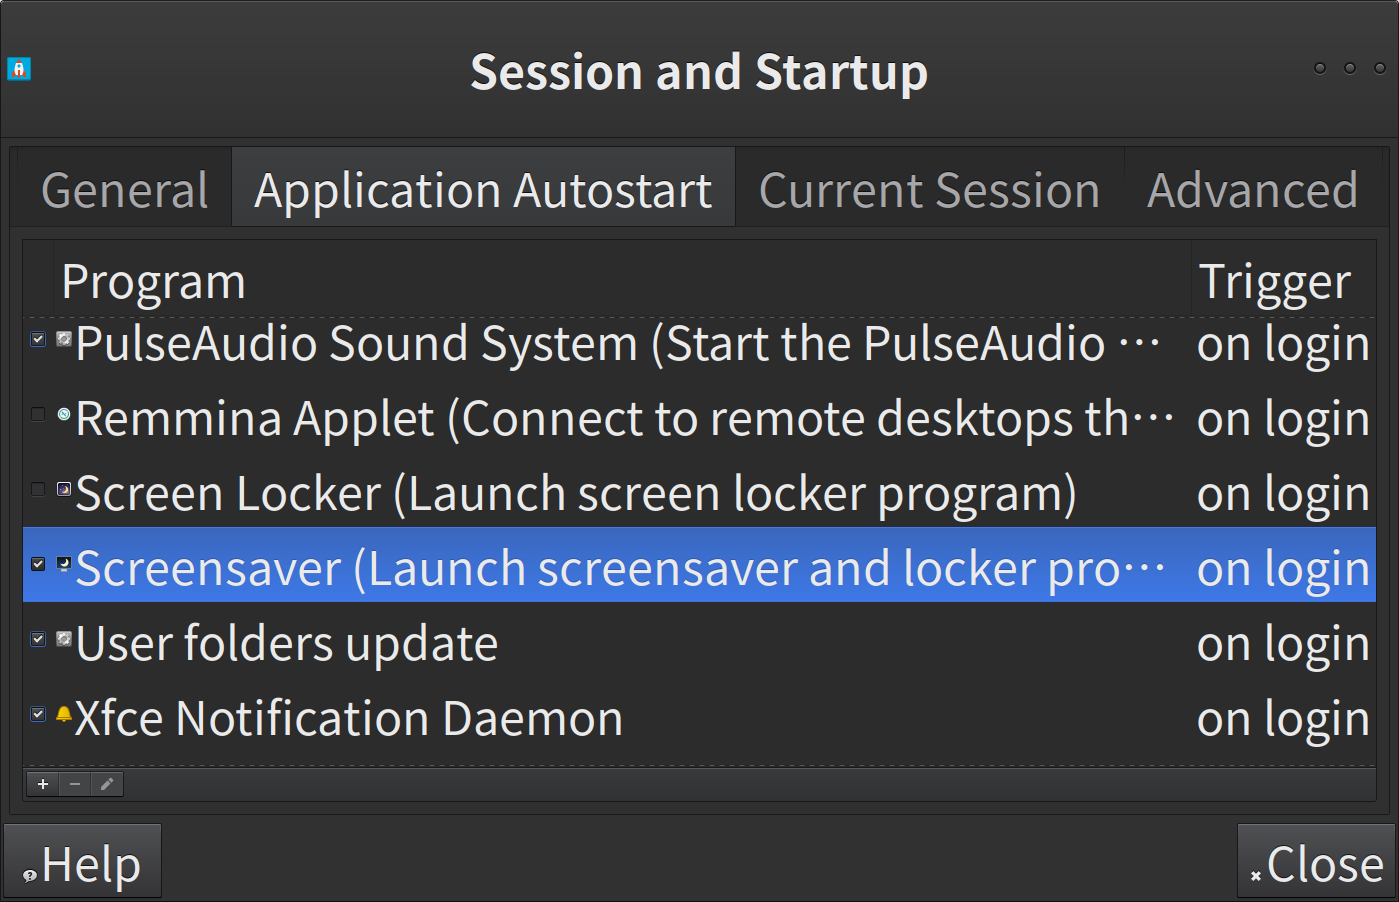Click the Screen Locker moon icon

click(x=64, y=489)
